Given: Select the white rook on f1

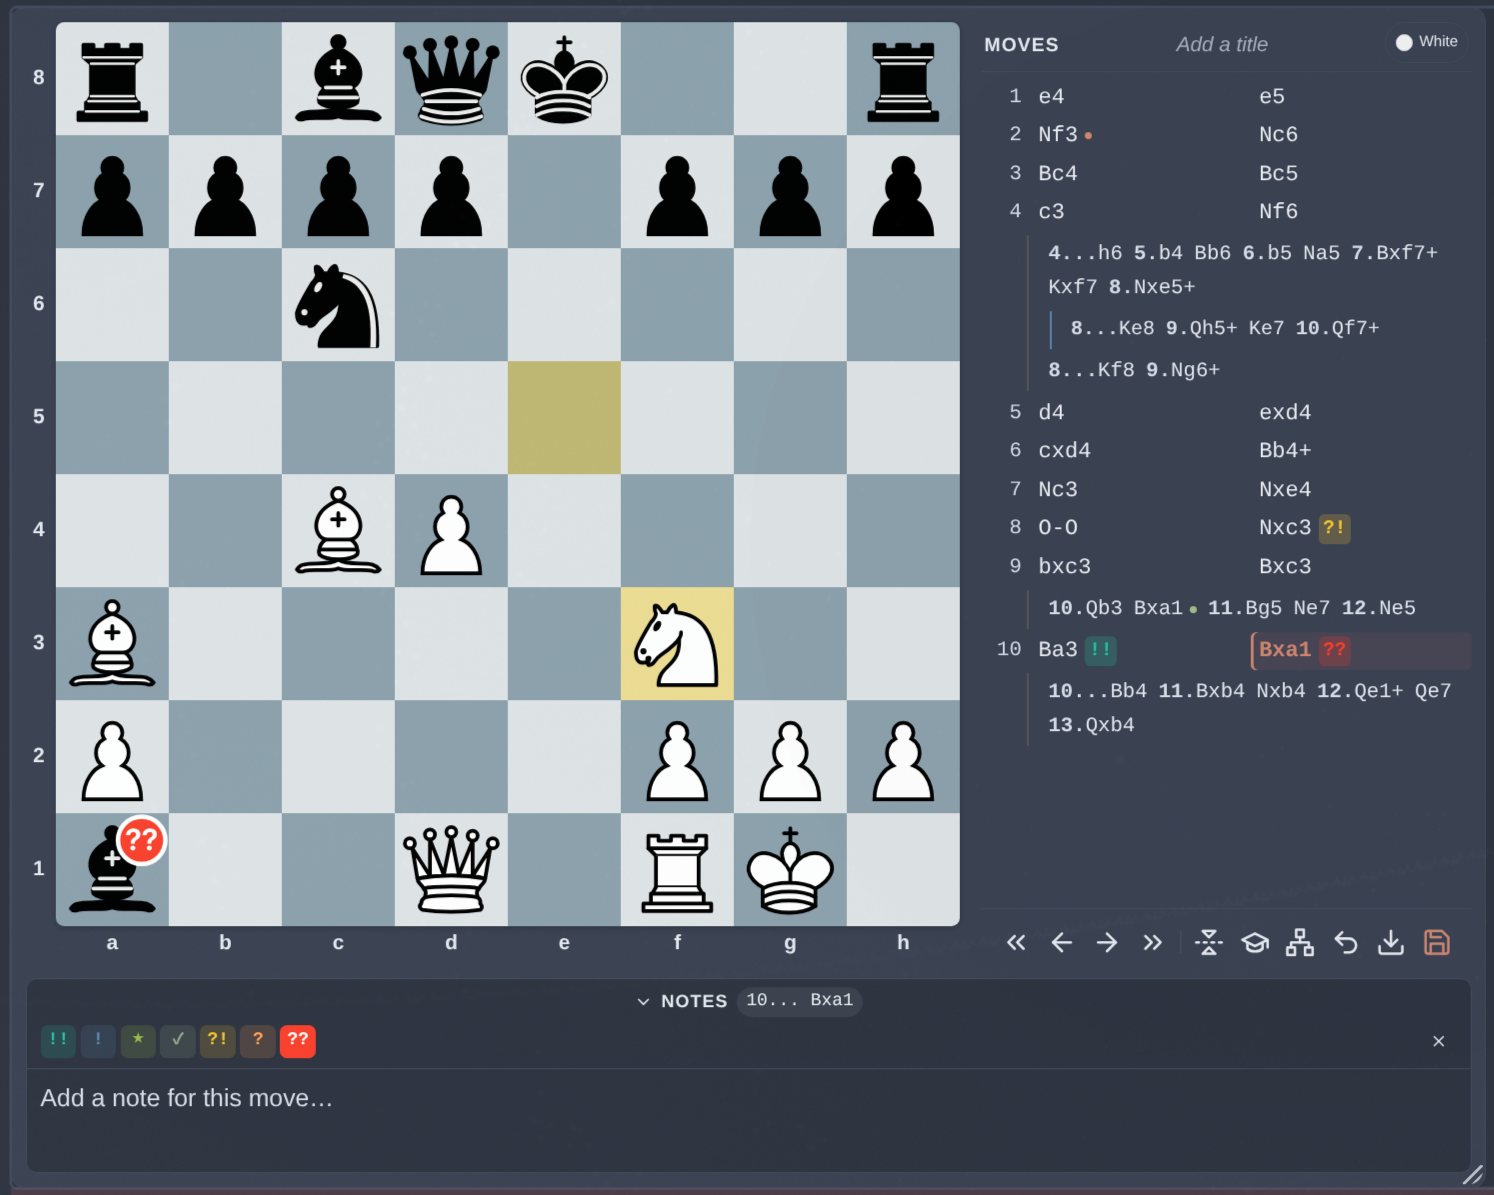Looking at the screenshot, I should (677, 870).
